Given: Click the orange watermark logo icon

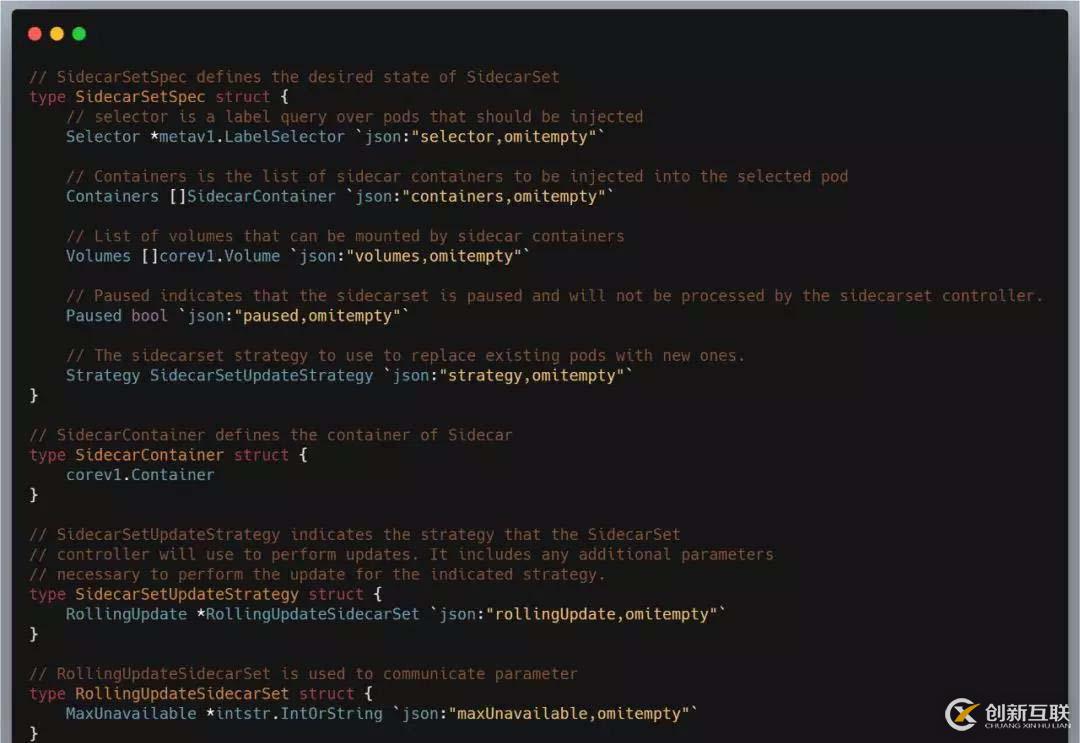Looking at the screenshot, I should tap(962, 714).
